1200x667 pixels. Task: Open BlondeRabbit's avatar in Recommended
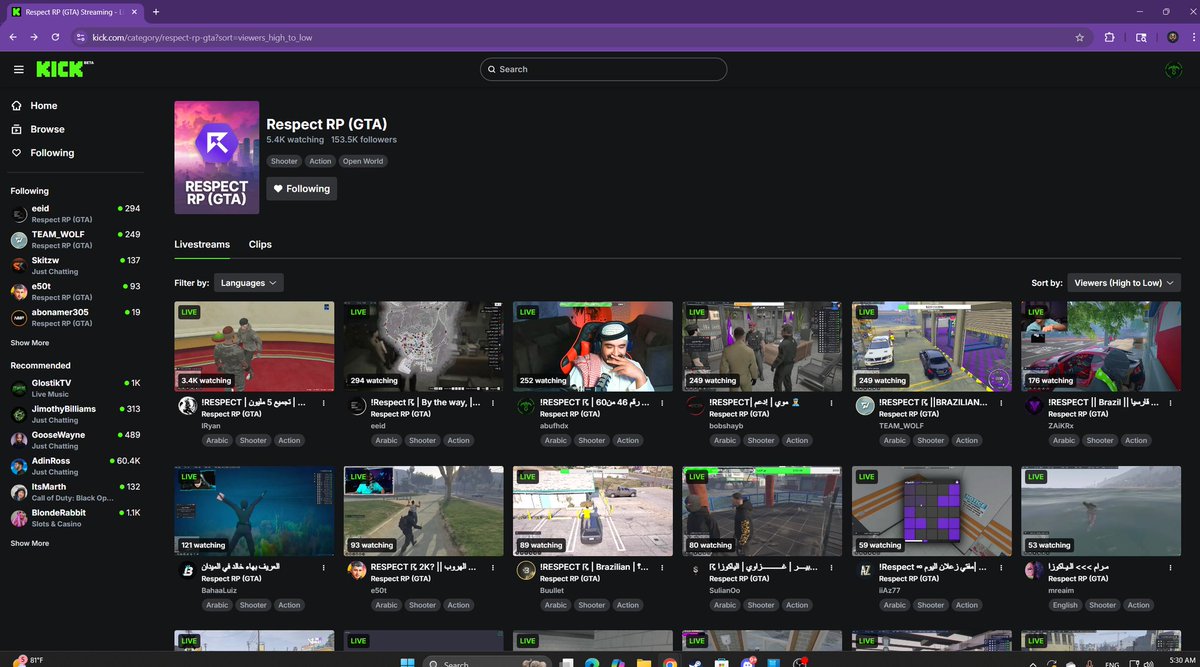pos(19,518)
